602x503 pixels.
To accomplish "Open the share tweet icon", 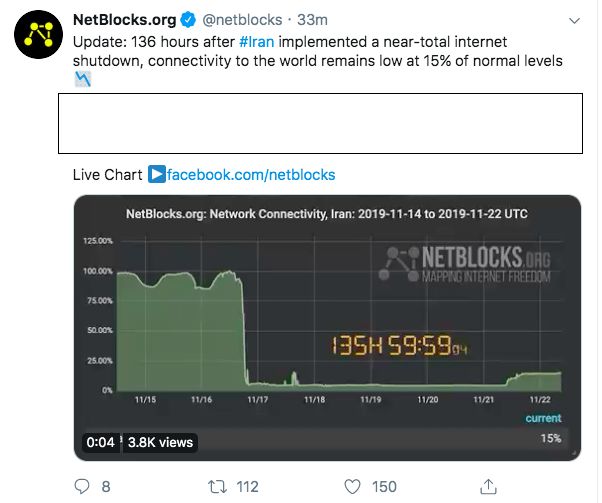I will click(x=489, y=486).
